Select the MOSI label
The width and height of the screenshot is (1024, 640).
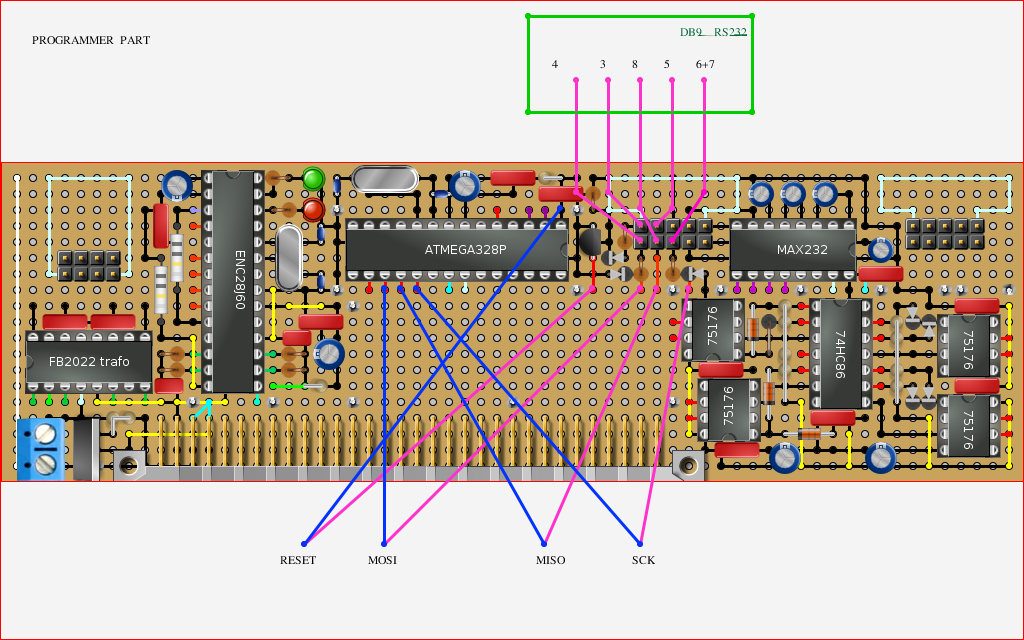click(x=382, y=560)
